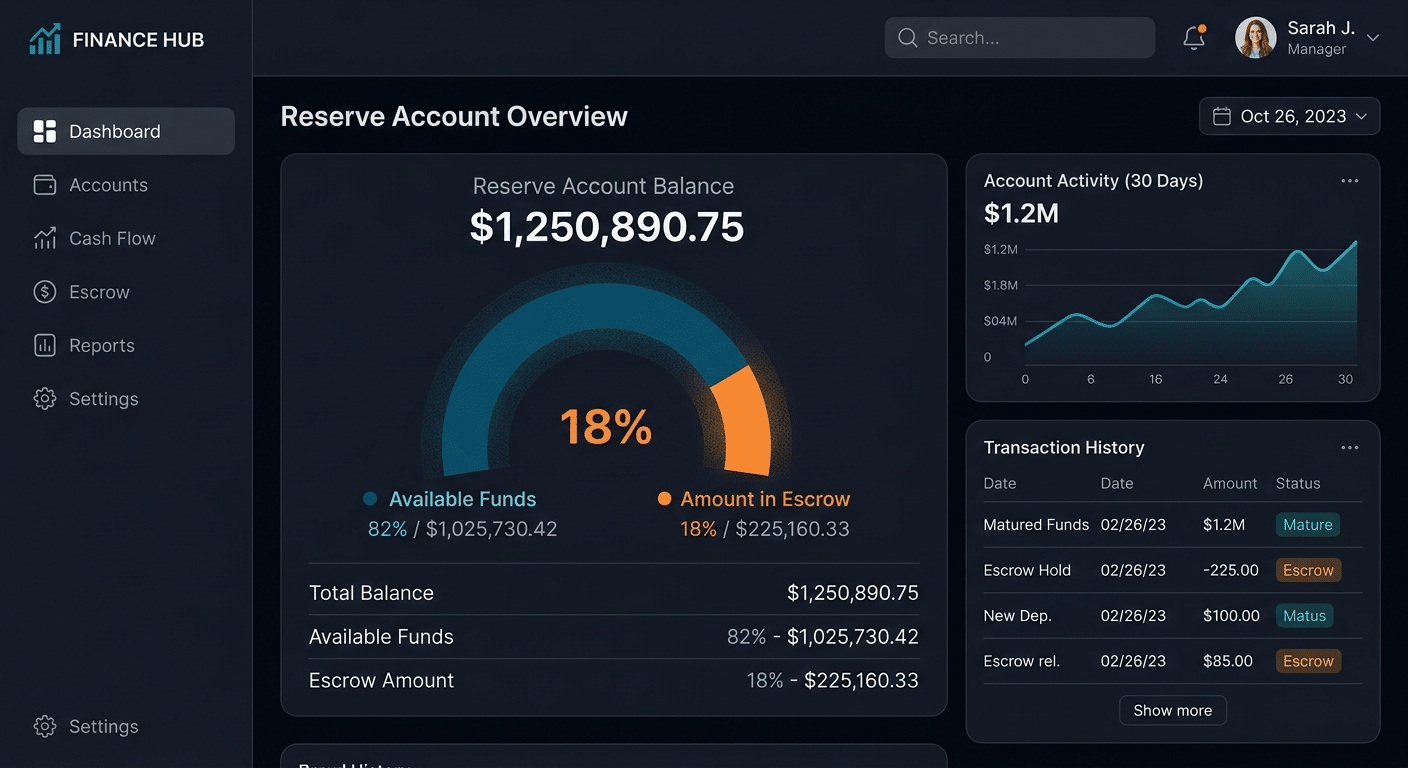Click the Amount in Escrow legend label

[x=765, y=499]
